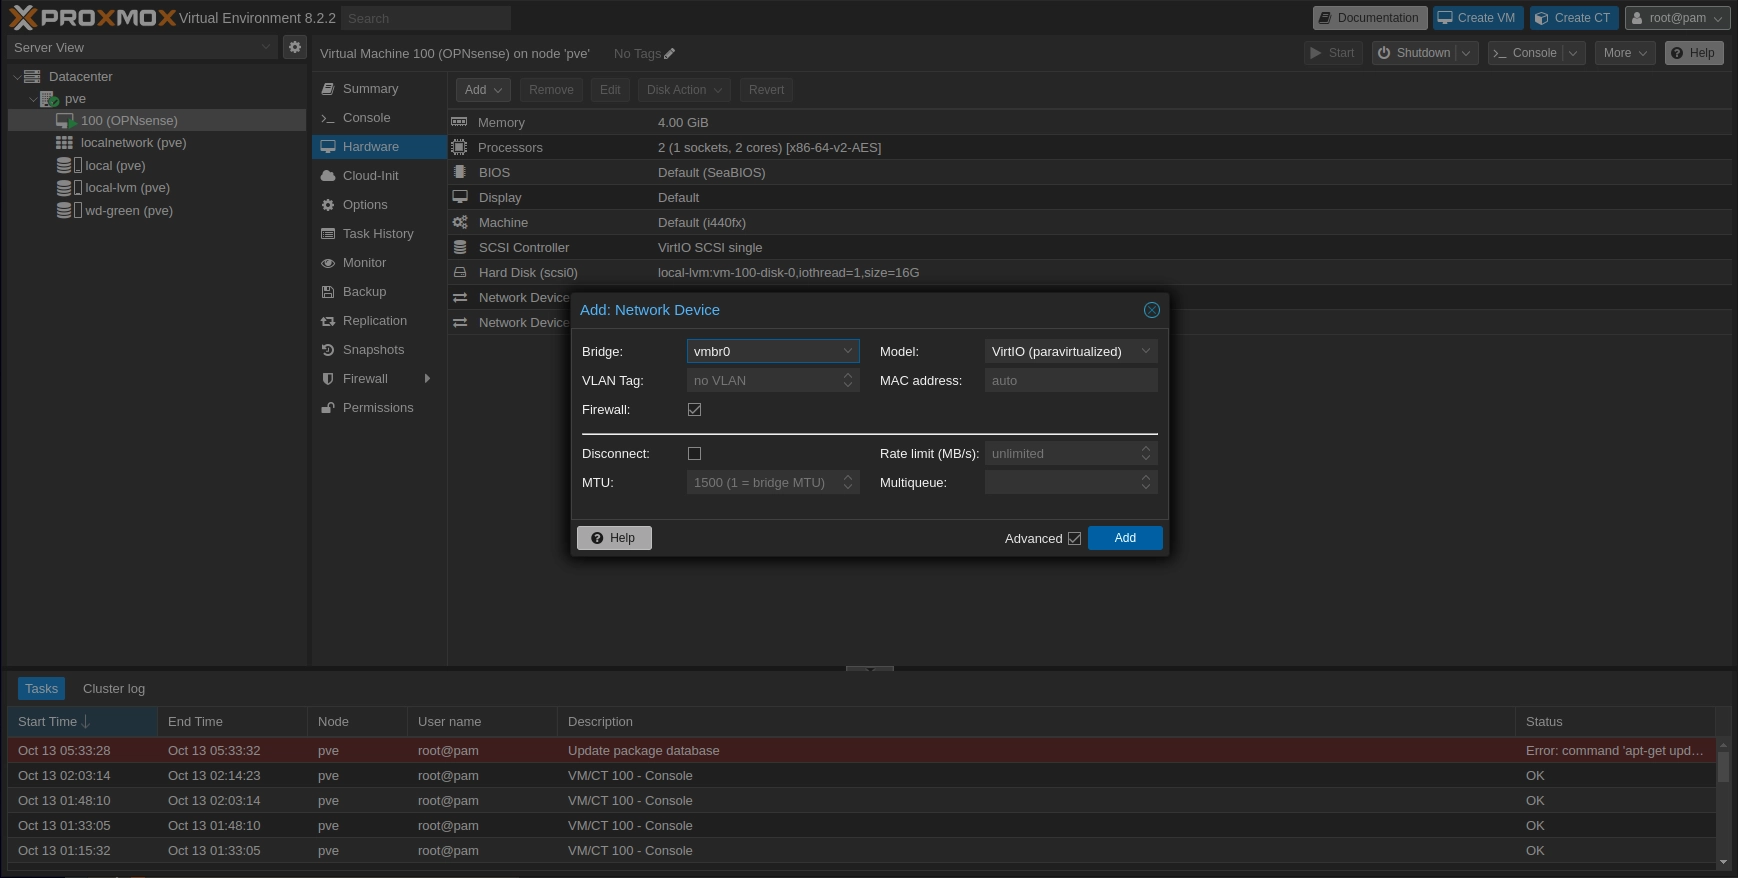Open the Console side menu item
1738x878 pixels.
pyautogui.click(x=379, y=118)
